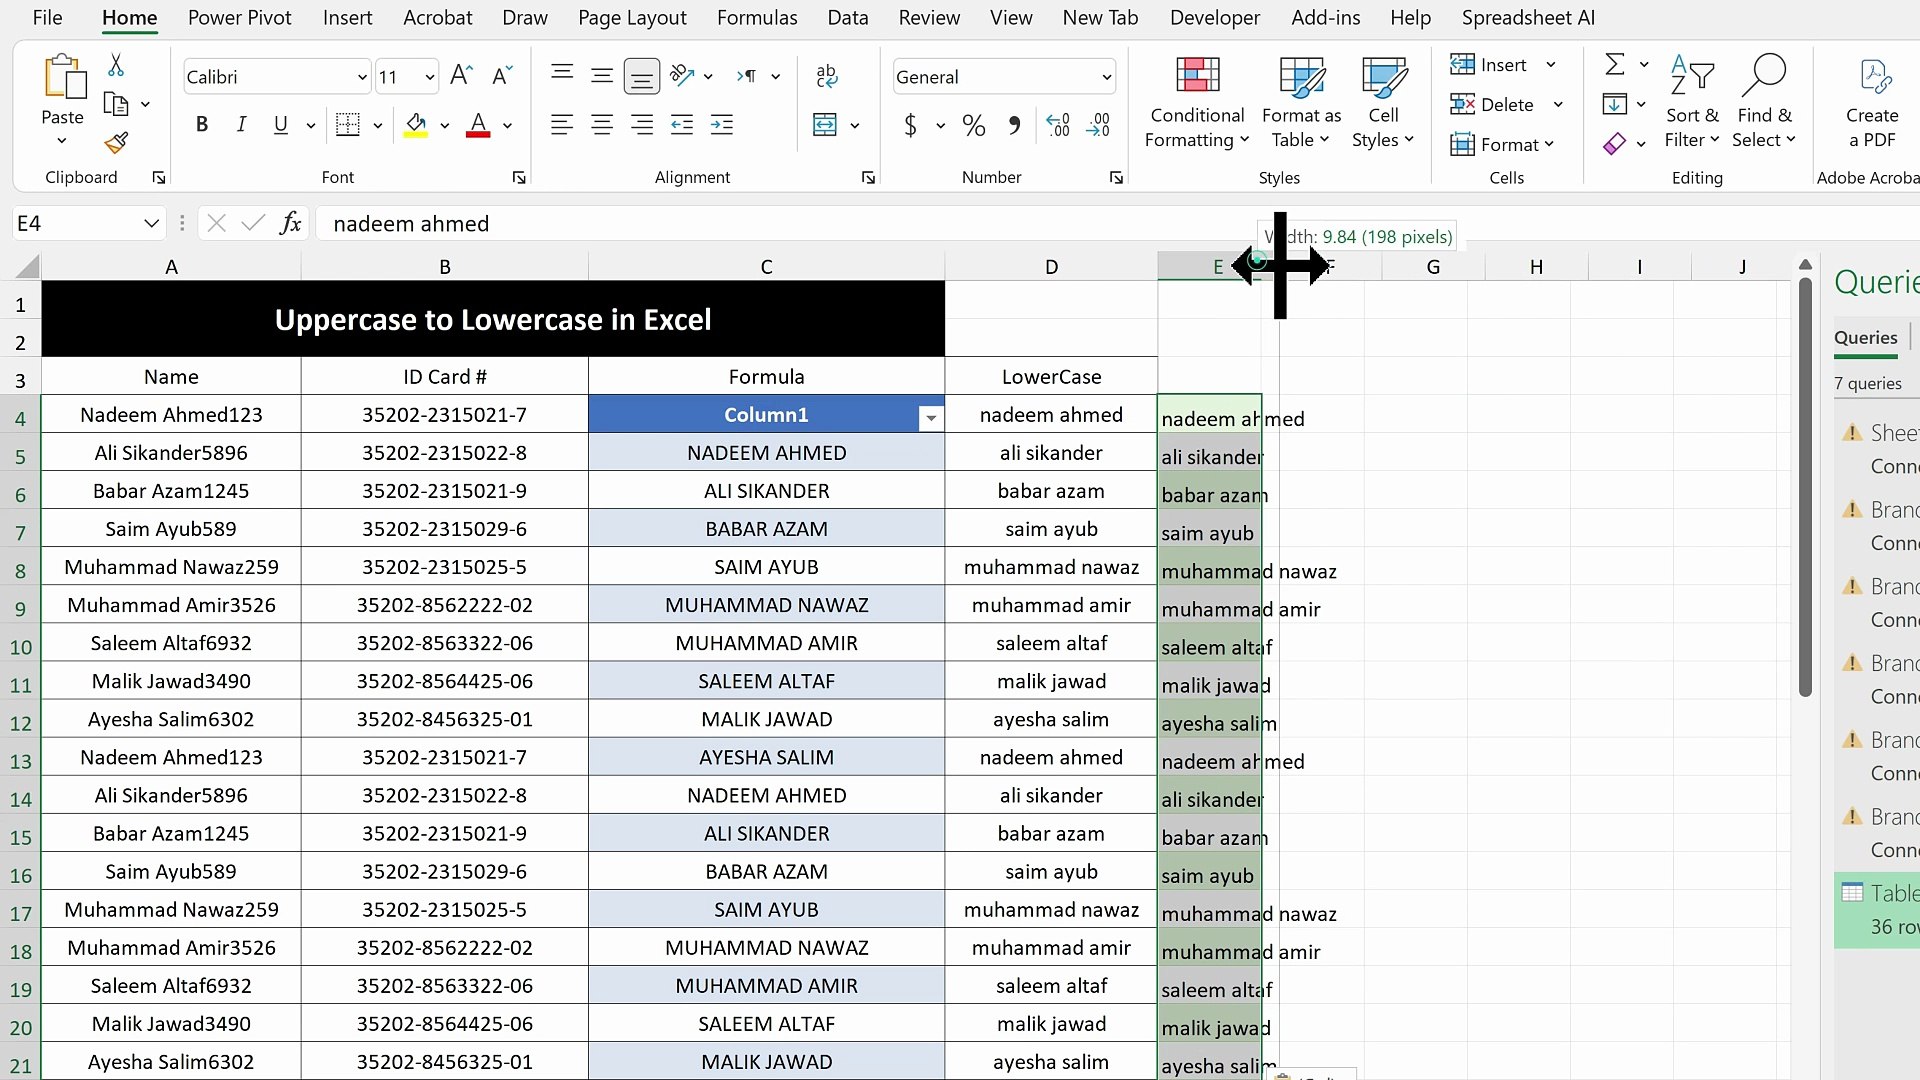The height and width of the screenshot is (1080, 1920).
Task: Click the Format Painter brush icon
Action: tap(116, 143)
